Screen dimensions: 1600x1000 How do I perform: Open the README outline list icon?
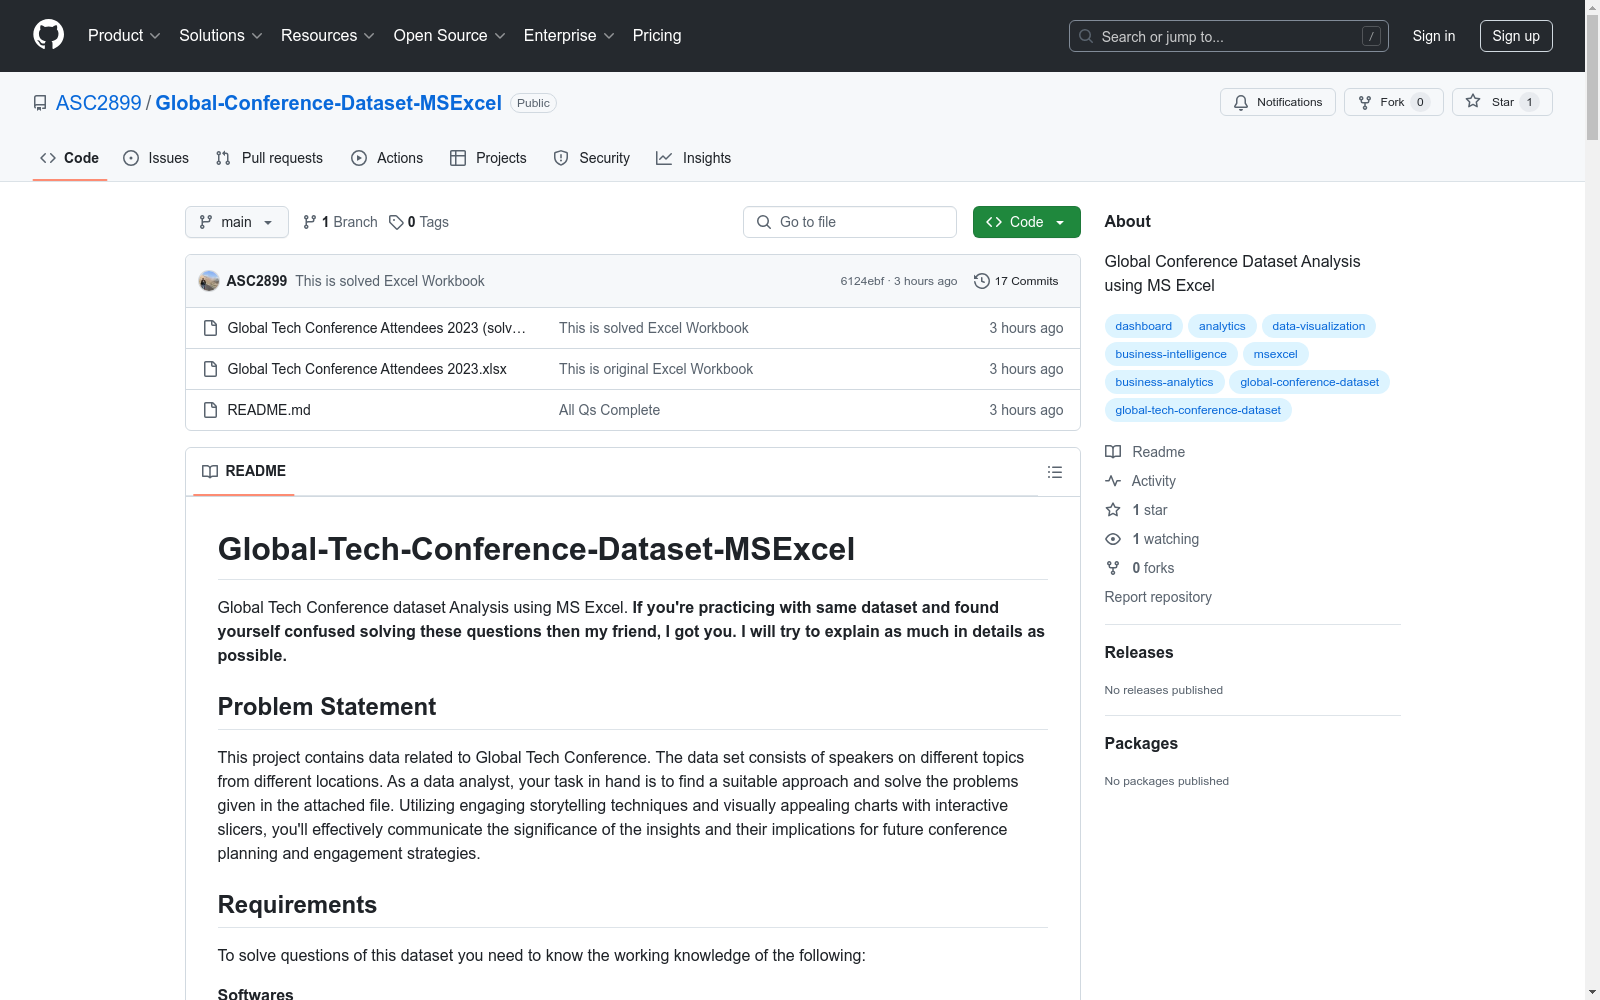pos(1055,472)
